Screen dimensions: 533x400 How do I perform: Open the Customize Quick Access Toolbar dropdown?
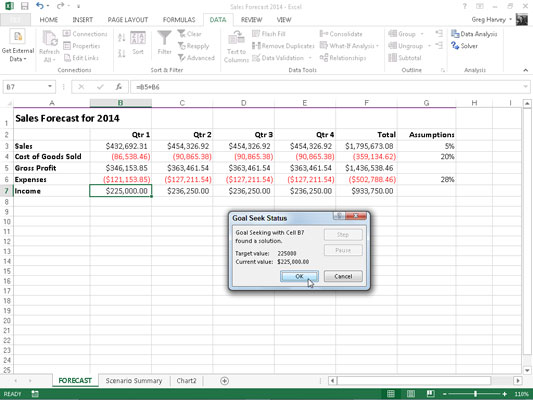(78, 6)
